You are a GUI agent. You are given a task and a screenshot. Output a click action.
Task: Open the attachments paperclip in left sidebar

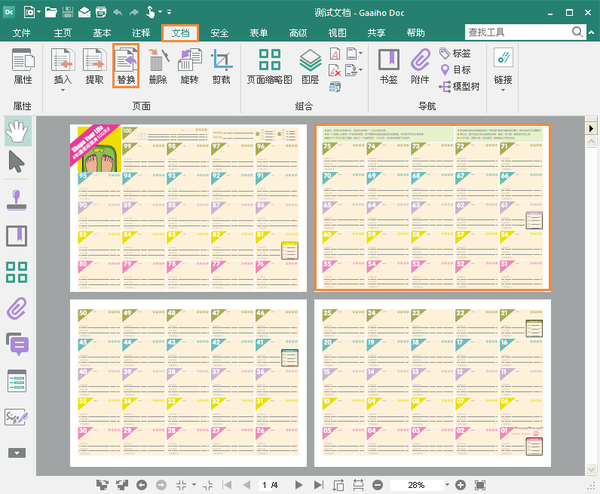17,308
